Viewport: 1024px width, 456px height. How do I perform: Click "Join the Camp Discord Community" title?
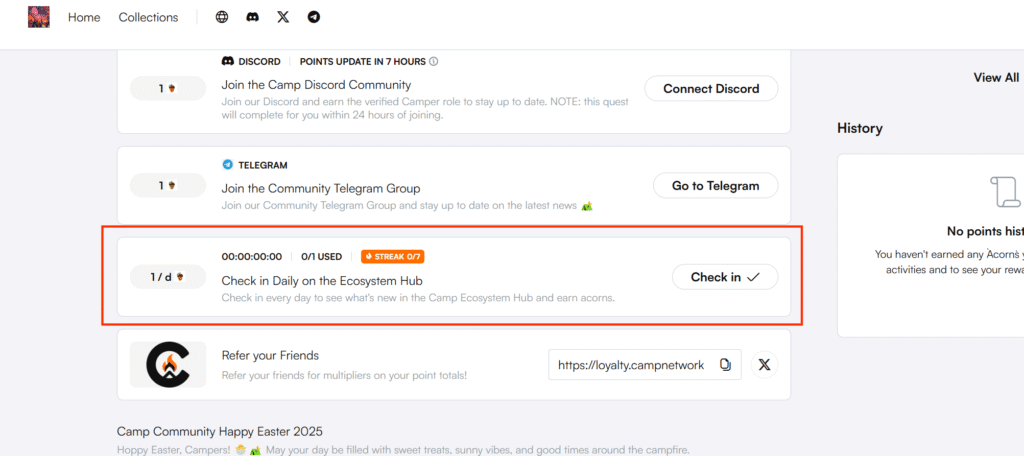(316, 85)
